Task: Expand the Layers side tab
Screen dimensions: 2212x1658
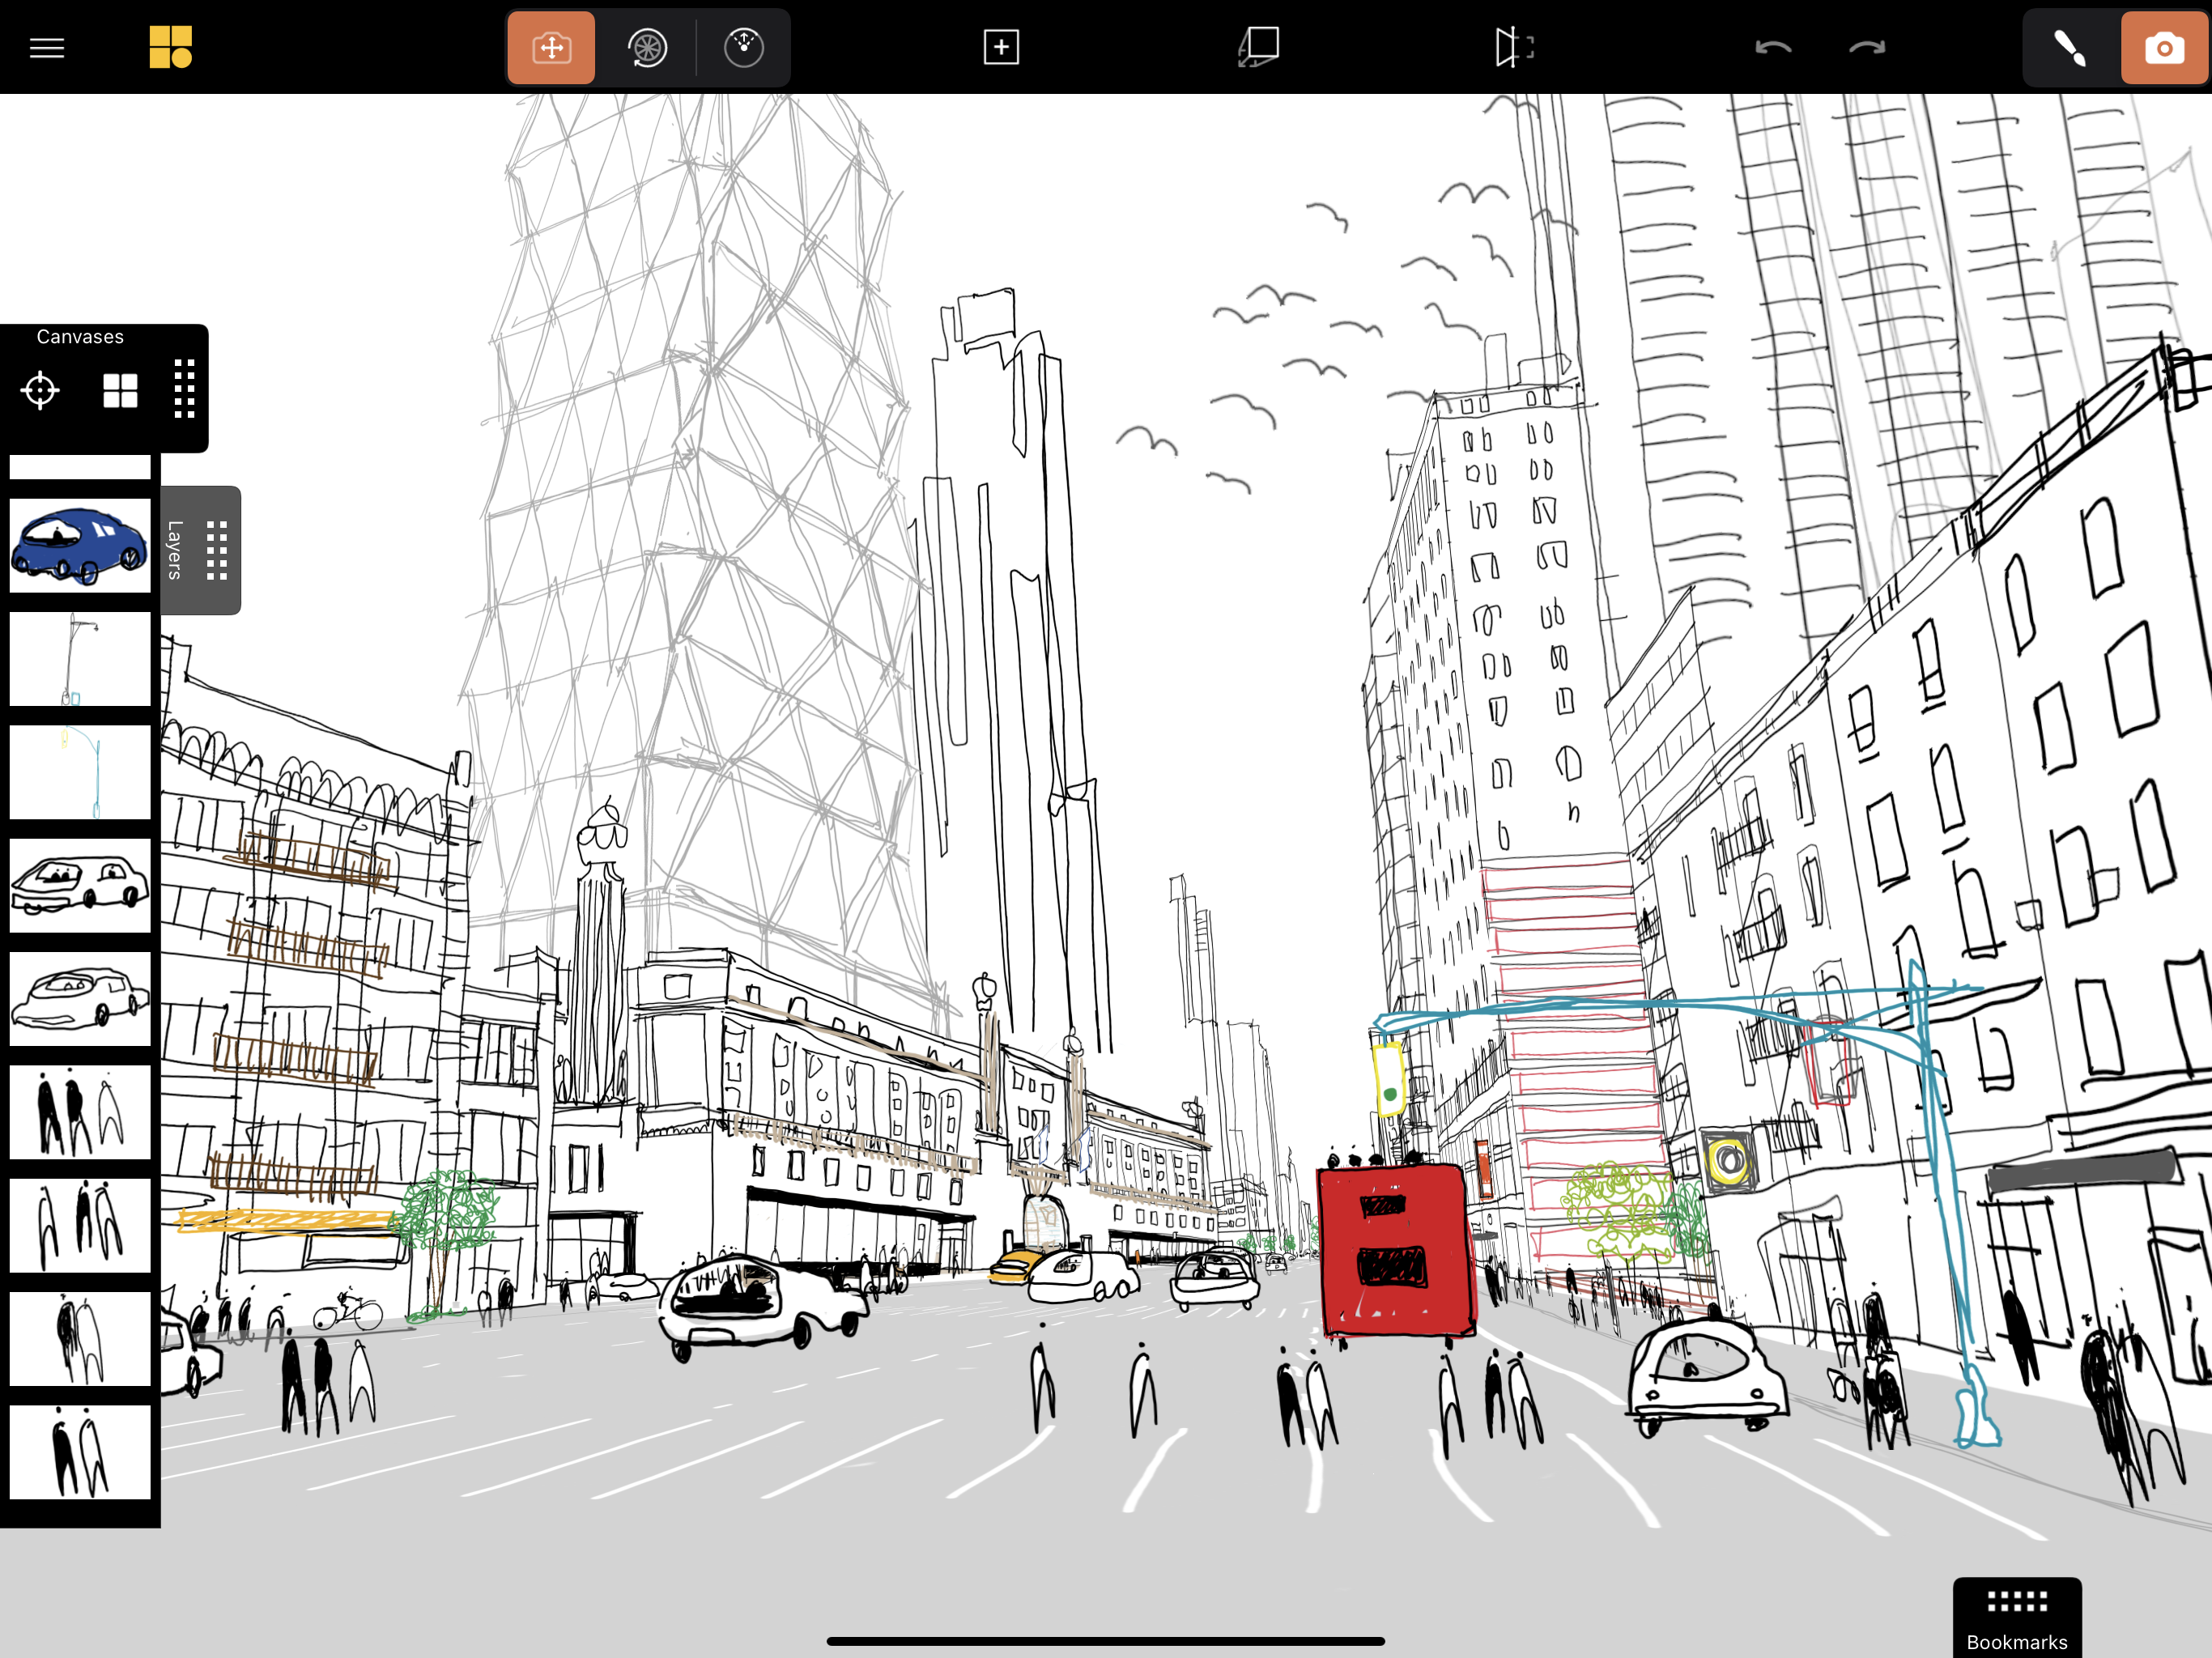Action: [200, 550]
